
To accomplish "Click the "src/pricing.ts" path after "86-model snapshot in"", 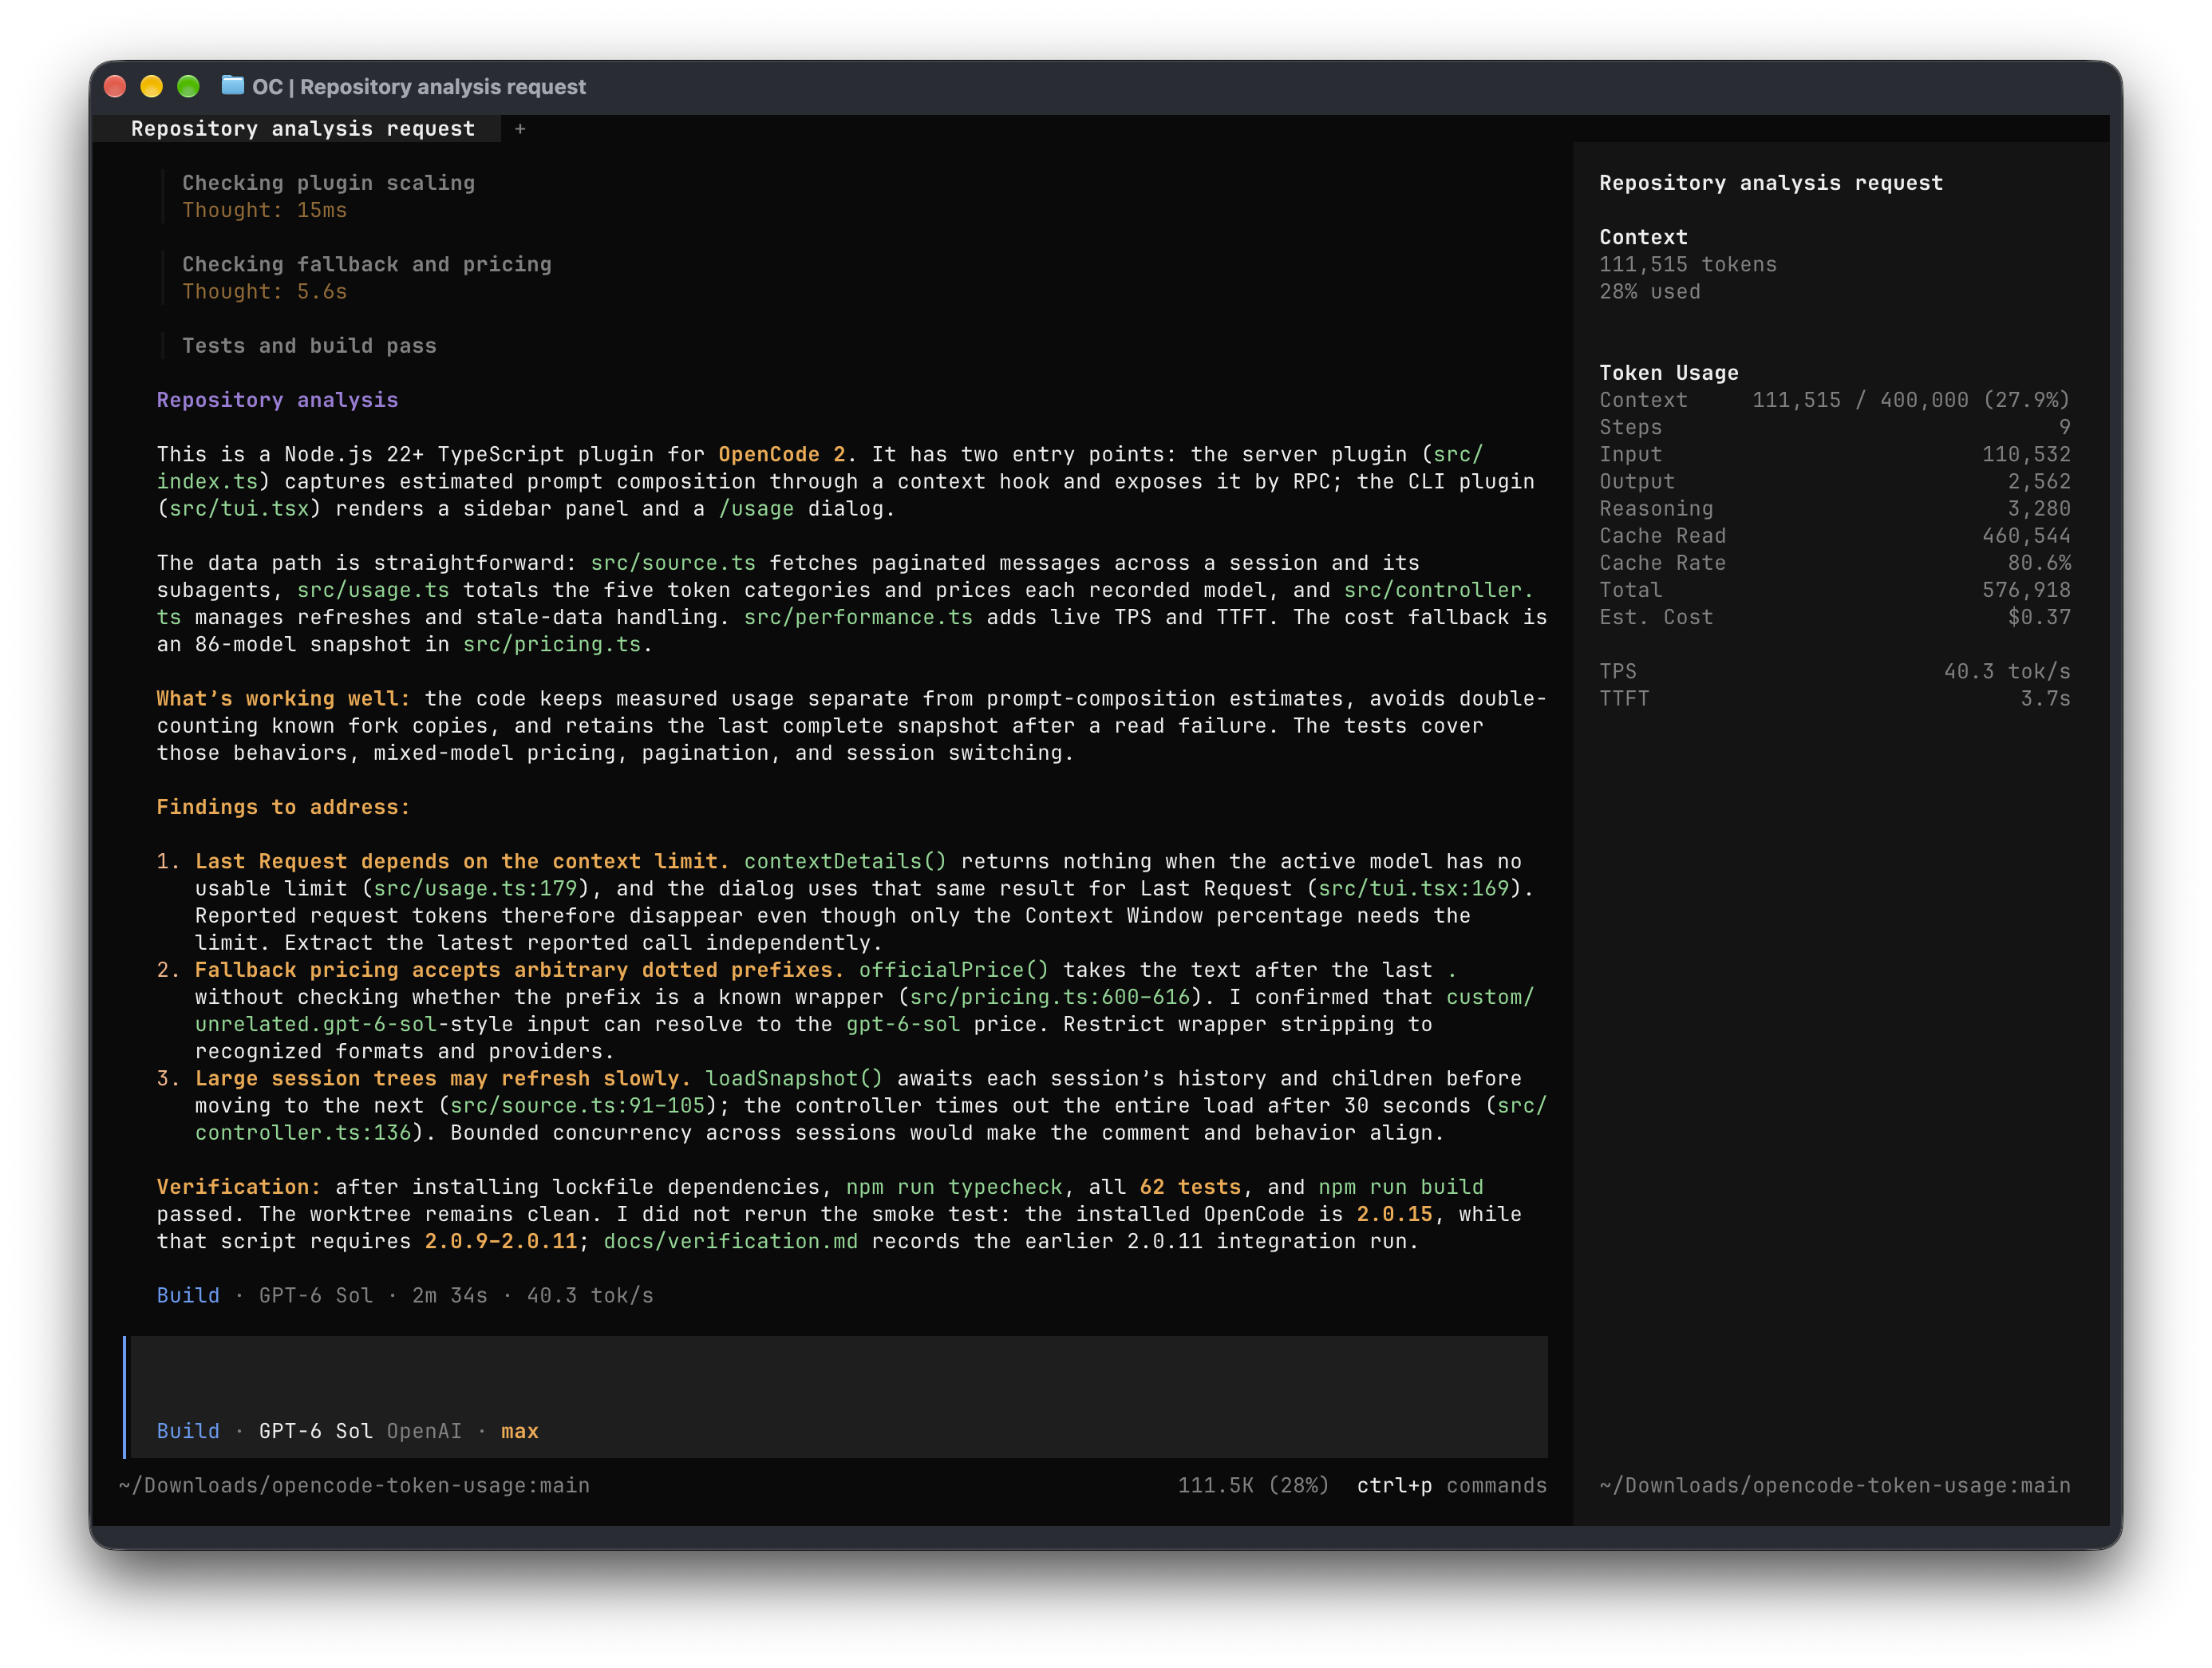I will [x=551, y=644].
